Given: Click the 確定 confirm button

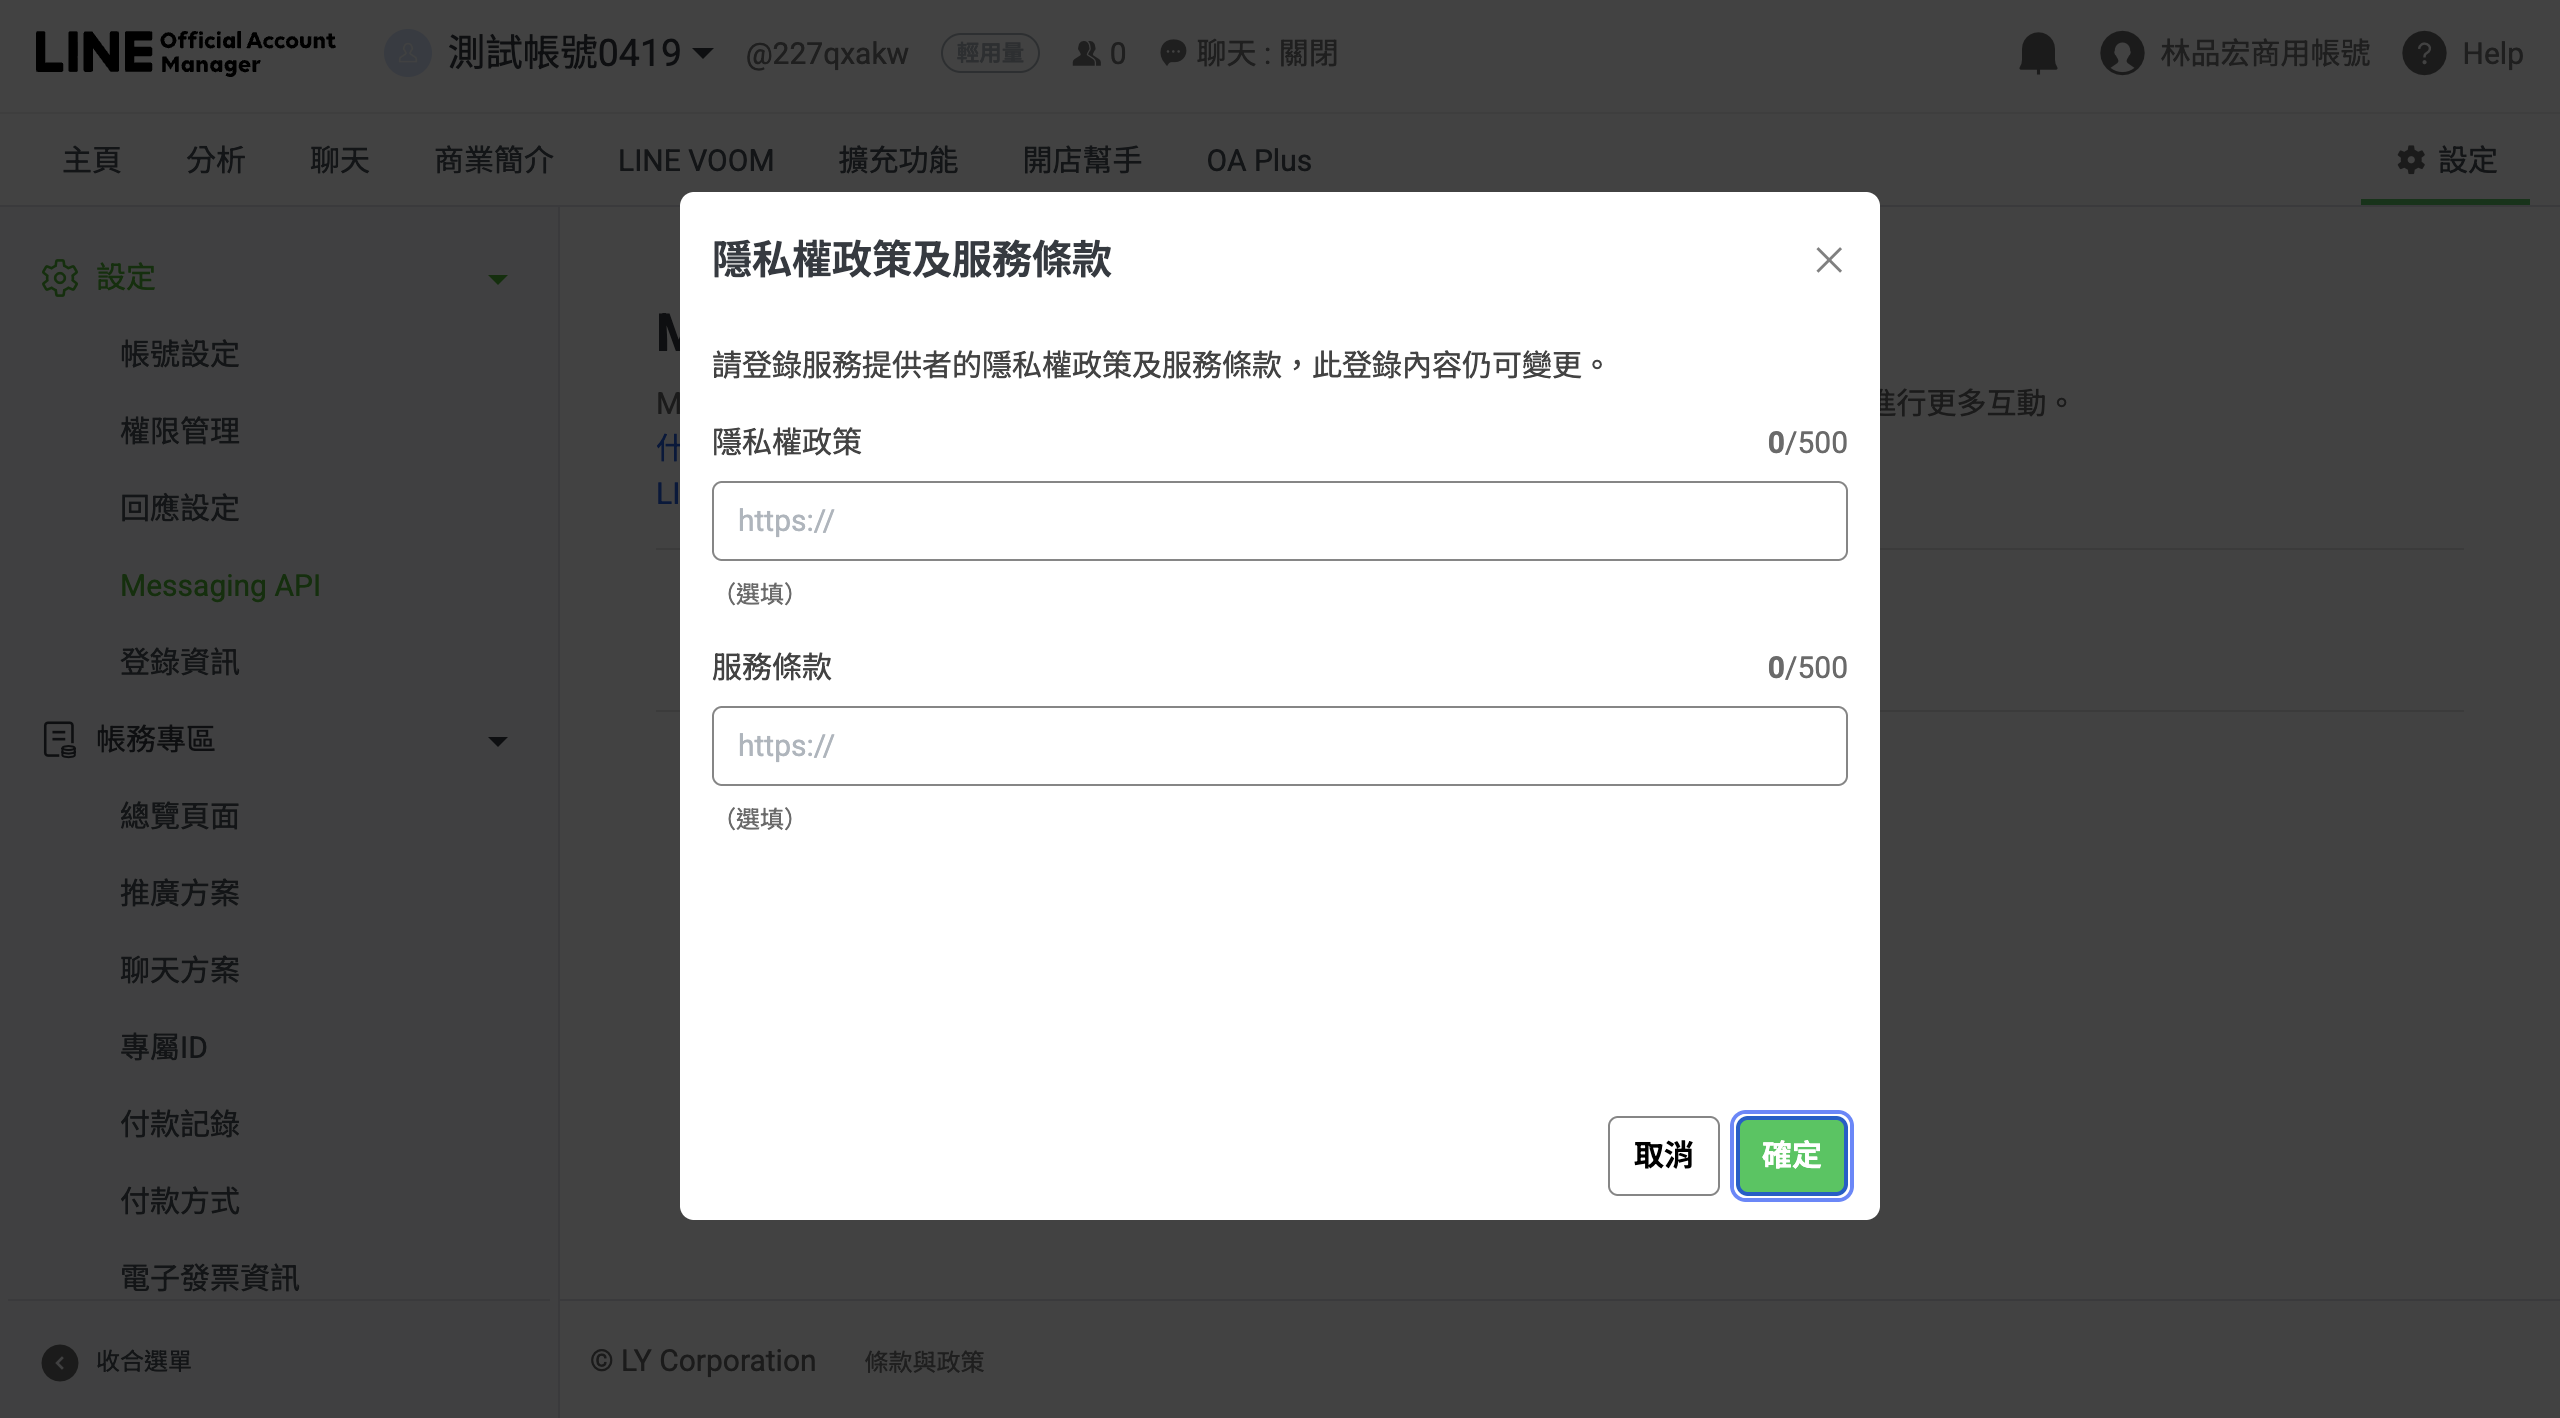Looking at the screenshot, I should 1791,1156.
